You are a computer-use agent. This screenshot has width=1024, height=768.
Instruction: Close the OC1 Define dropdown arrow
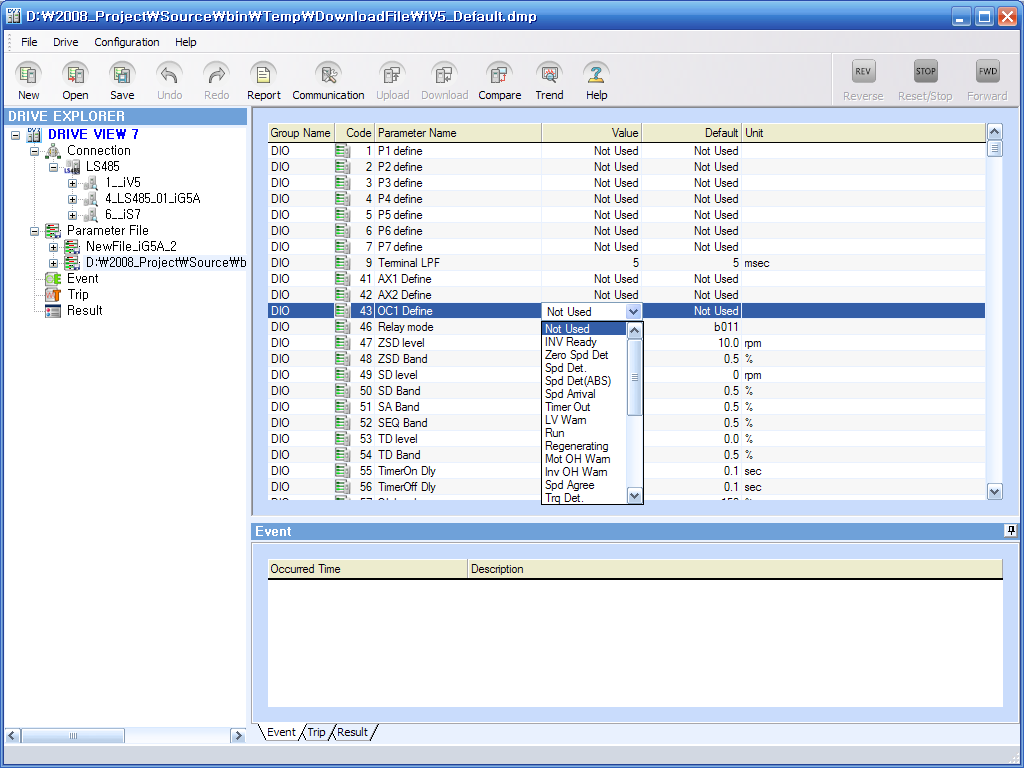632,312
